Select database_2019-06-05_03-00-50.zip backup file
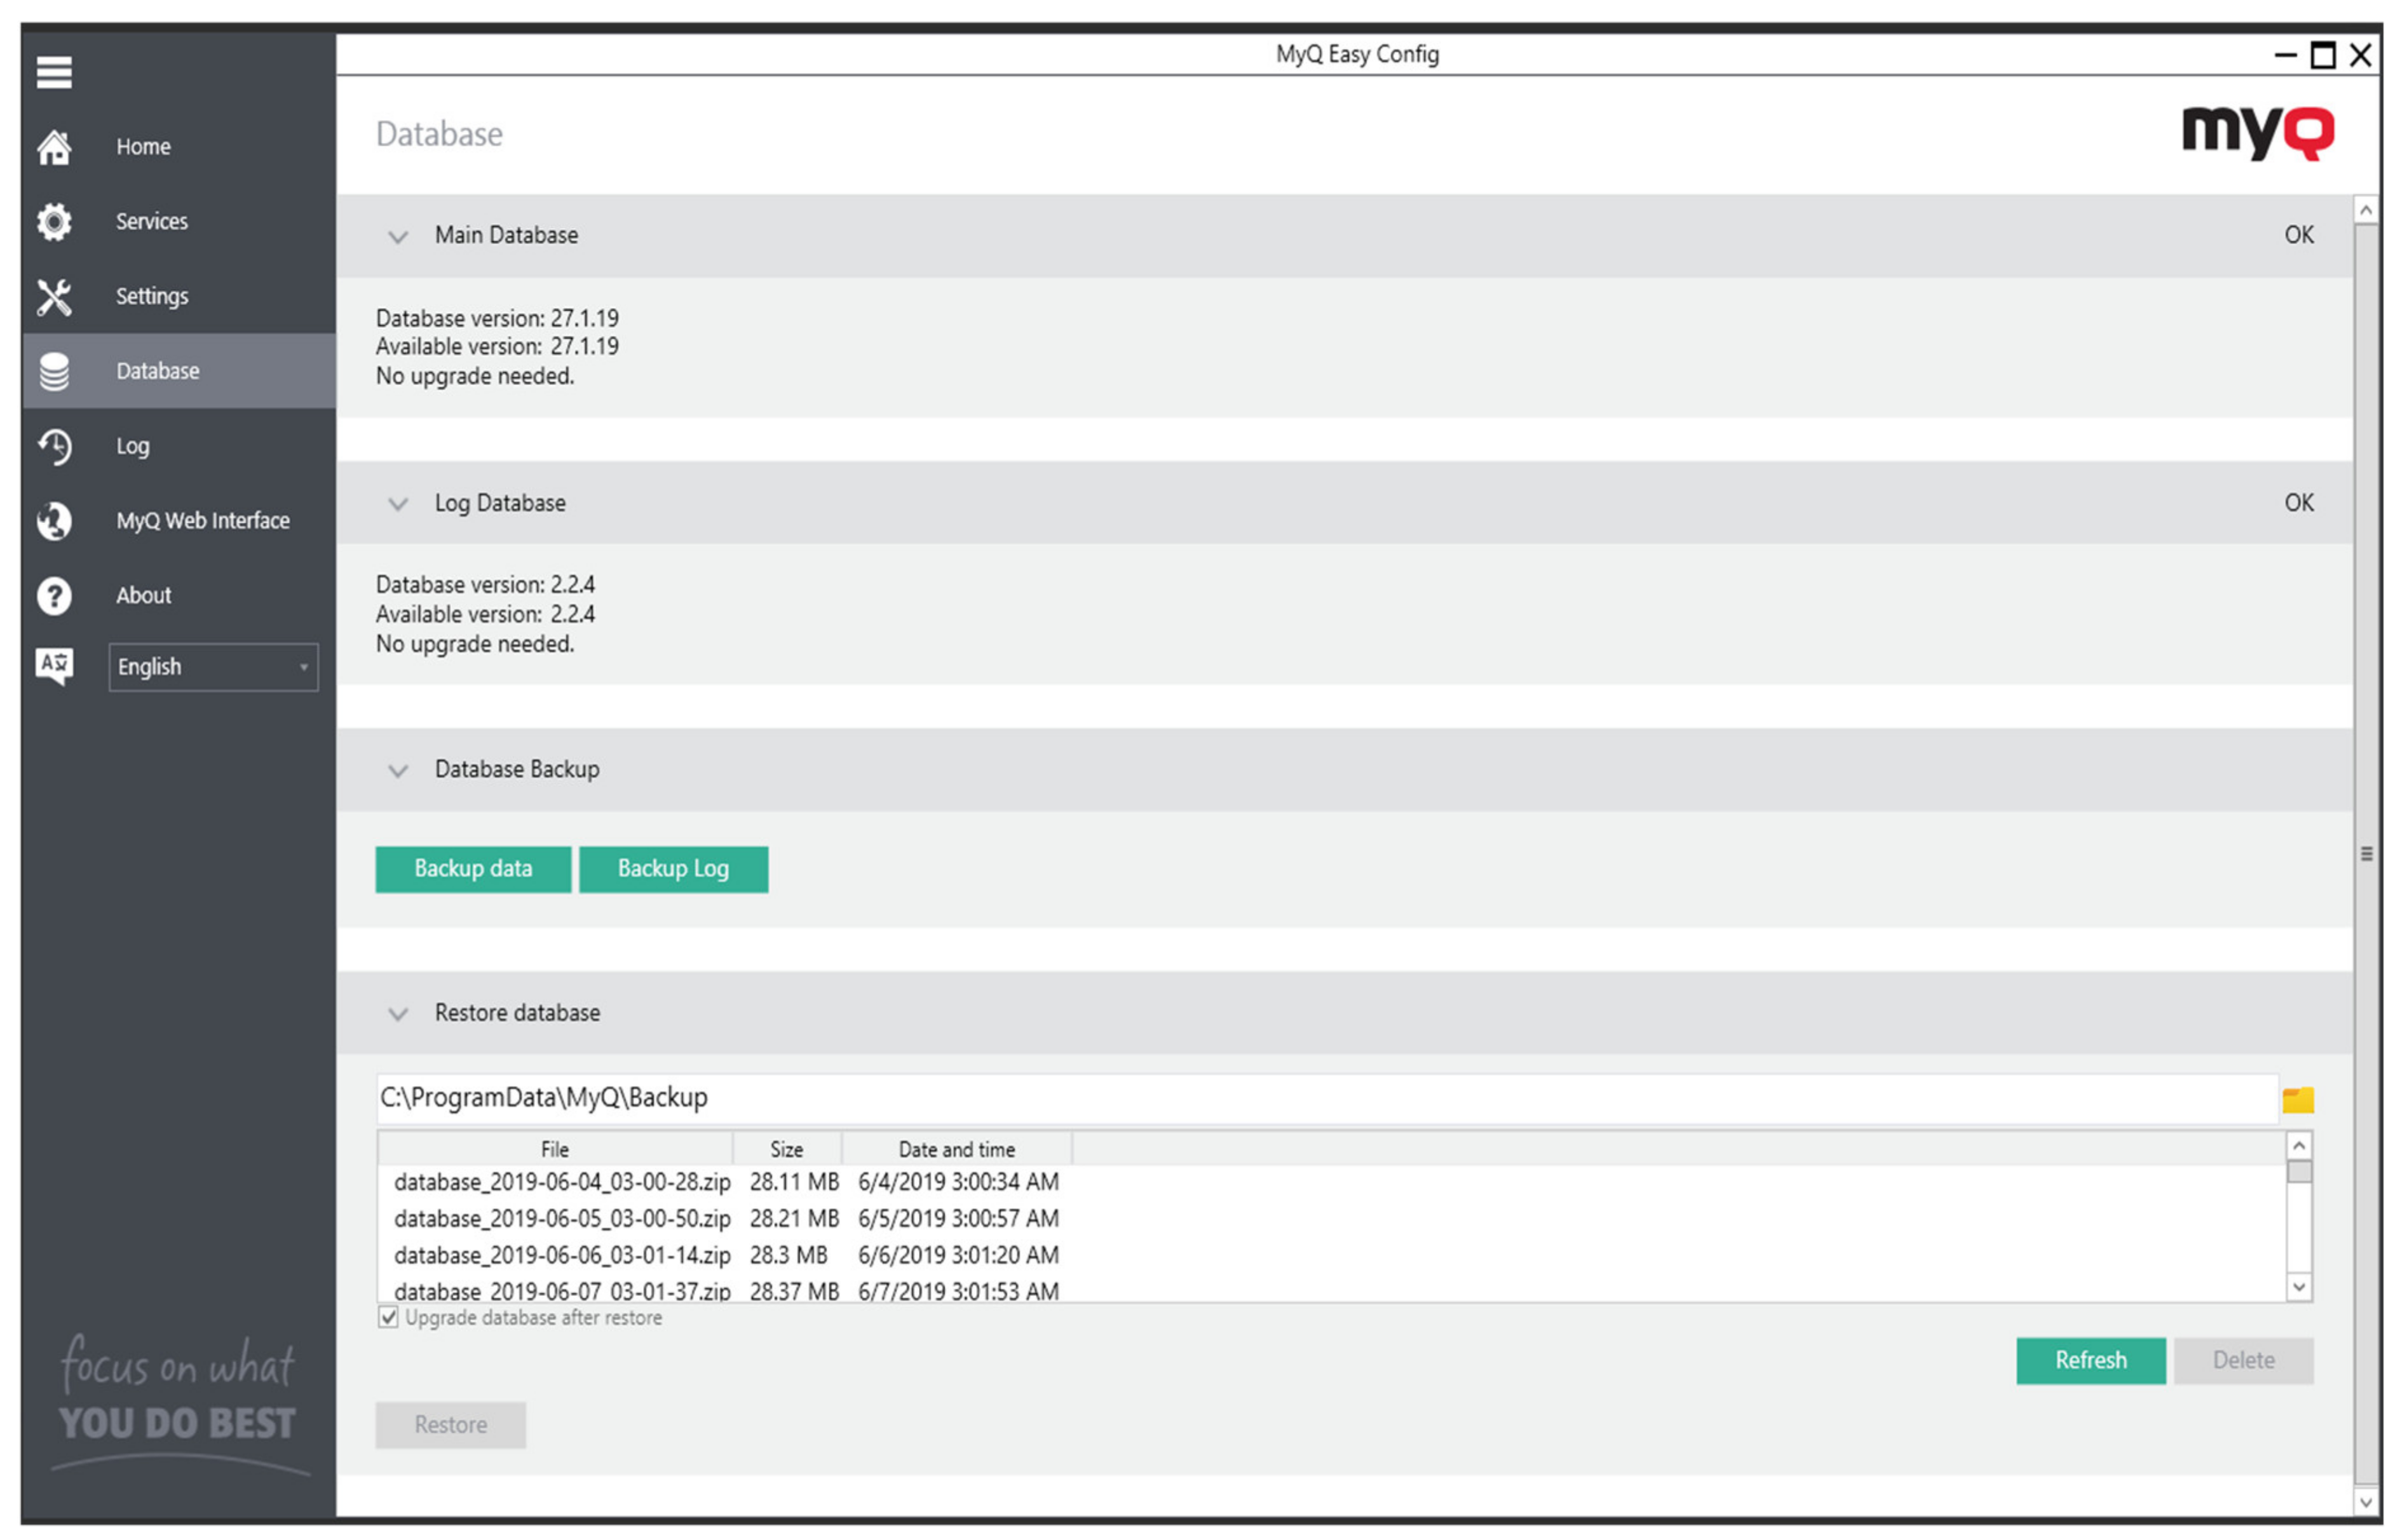The width and height of the screenshot is (2400, 1540). (562, 1218)
